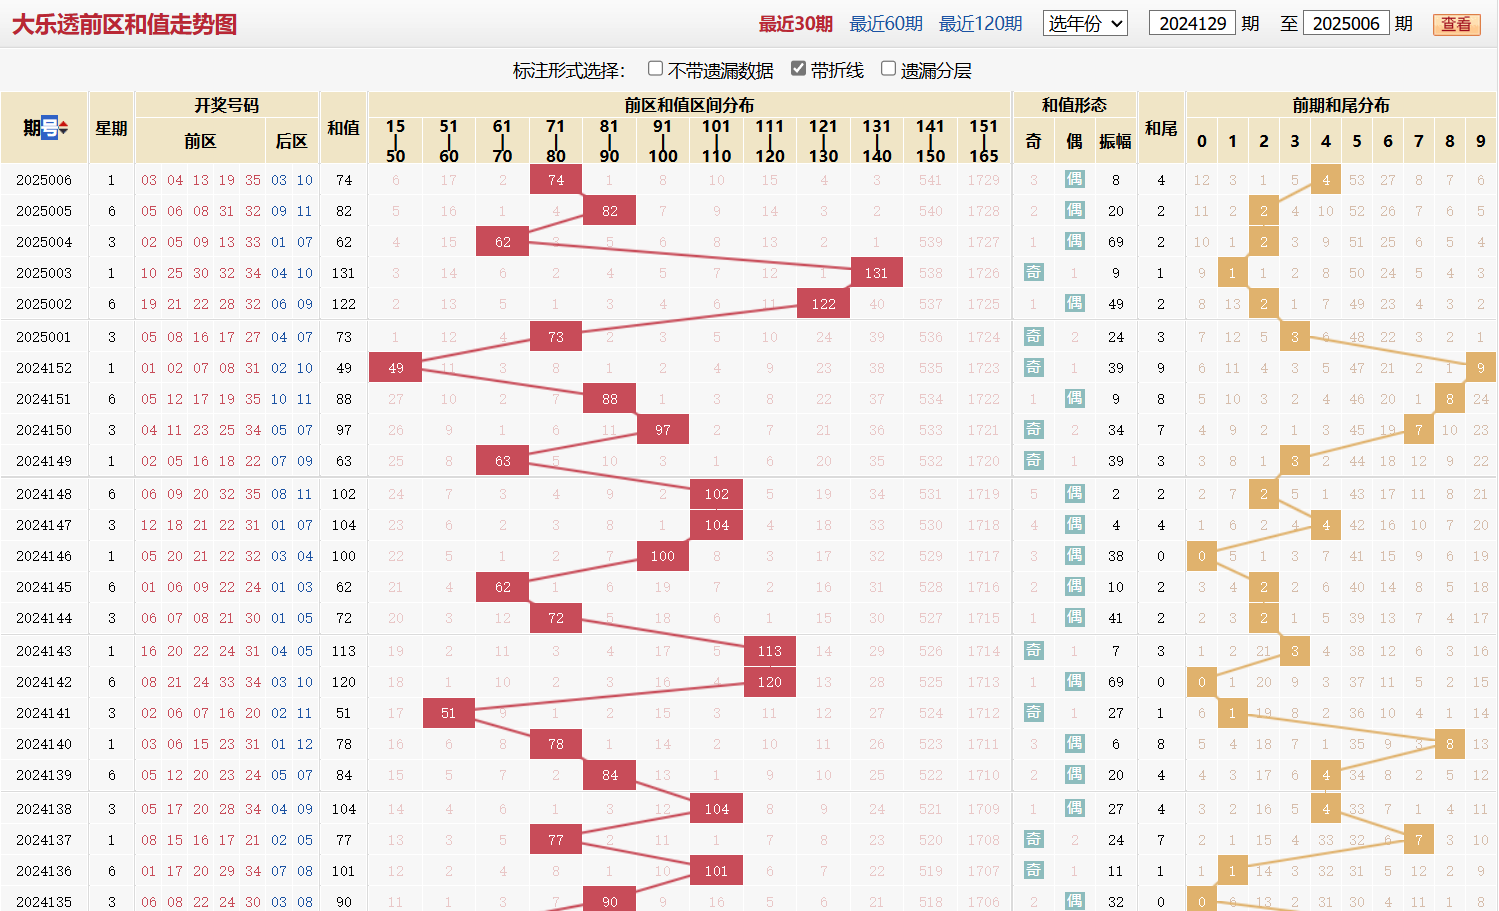Click period number 2024138

tap(44, 809)
